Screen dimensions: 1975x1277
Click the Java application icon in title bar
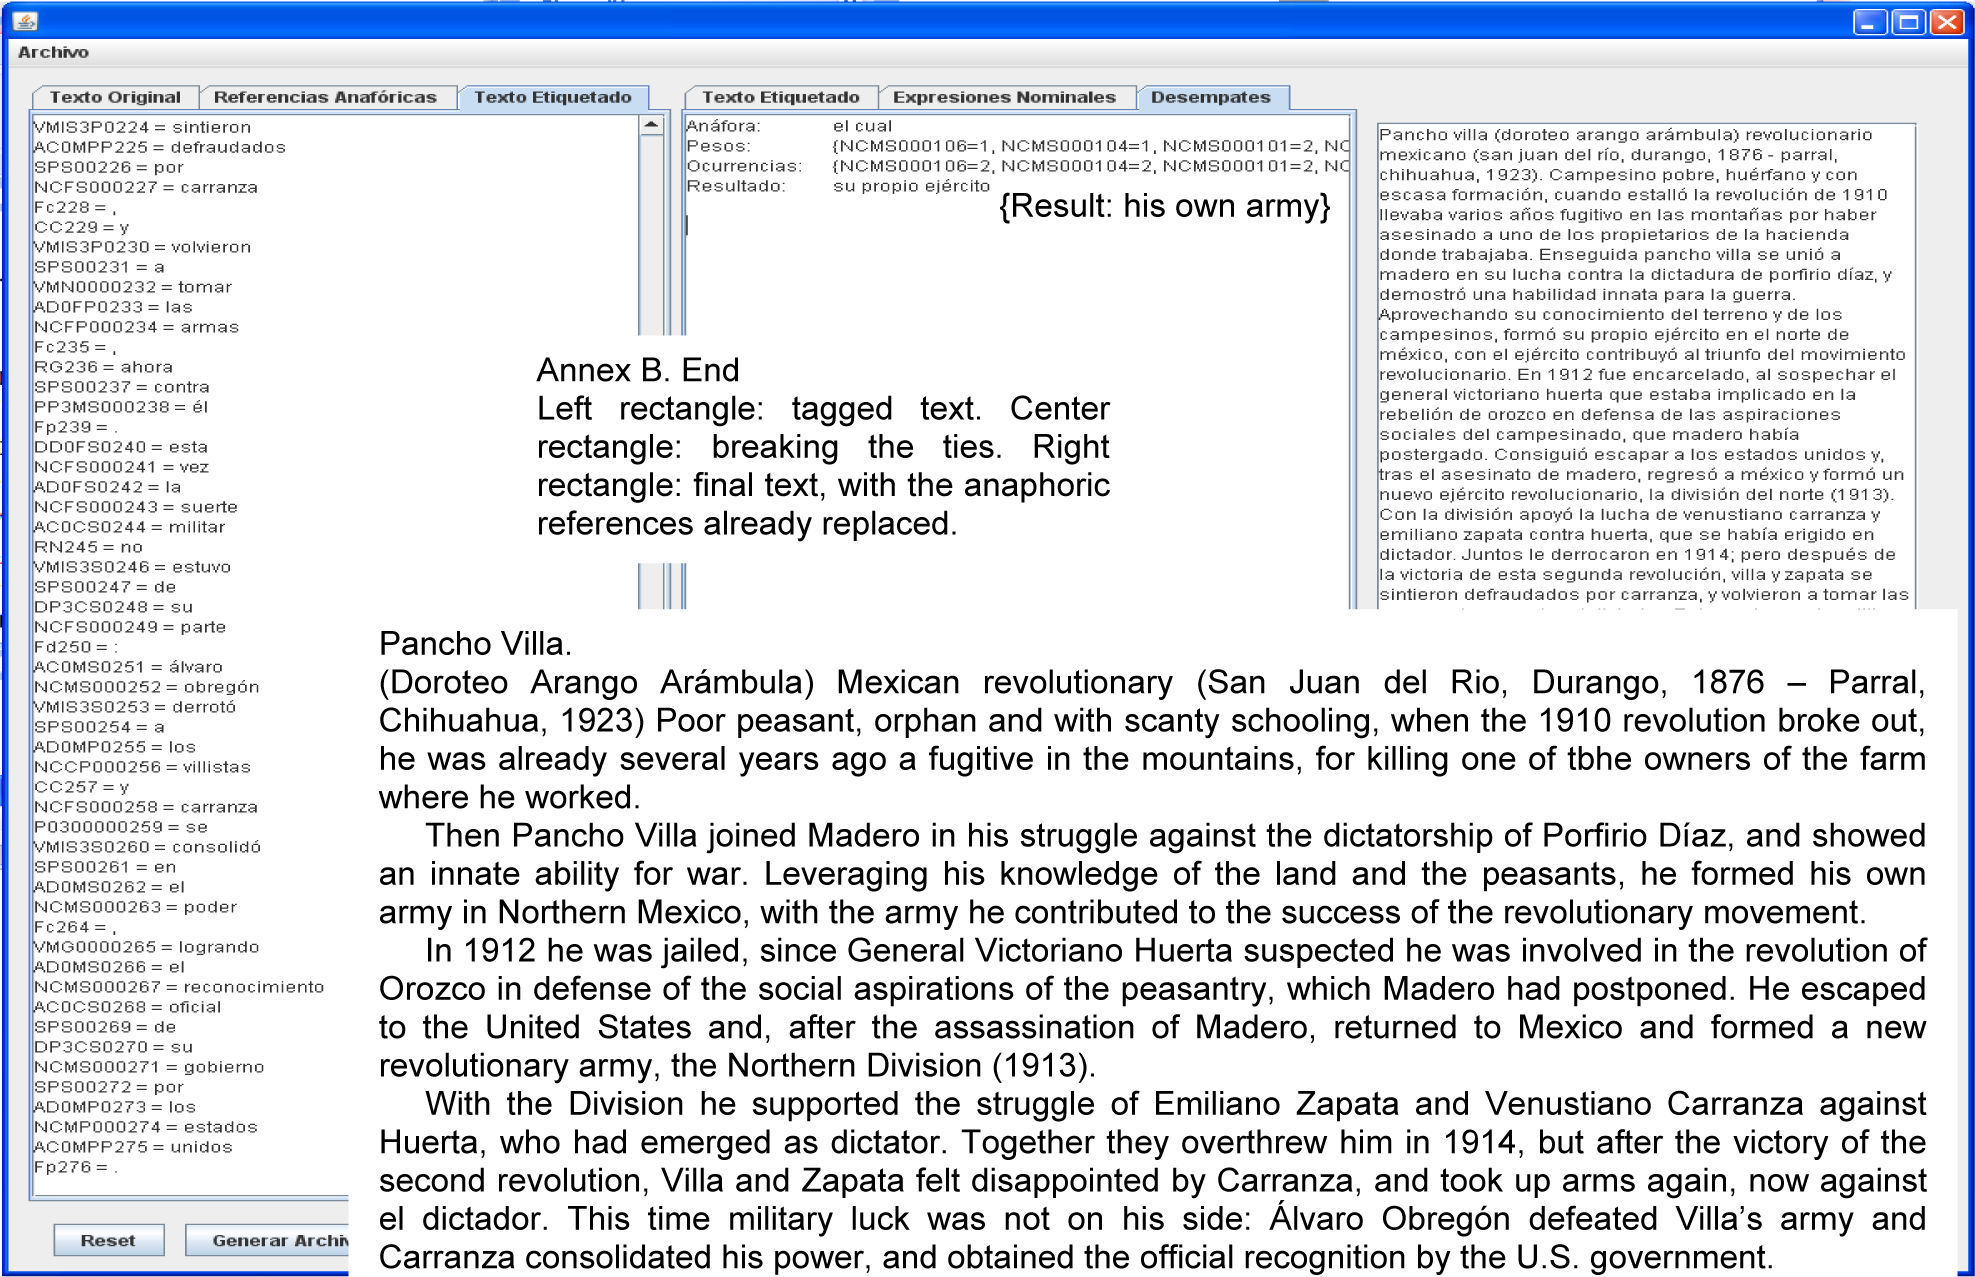pos(25,20)
